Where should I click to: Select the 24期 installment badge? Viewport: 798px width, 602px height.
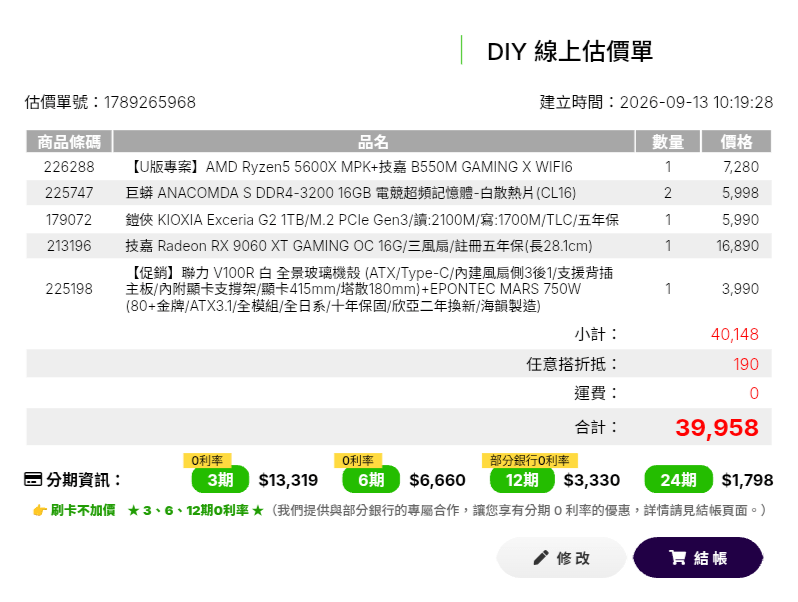(x=678, y=479)
